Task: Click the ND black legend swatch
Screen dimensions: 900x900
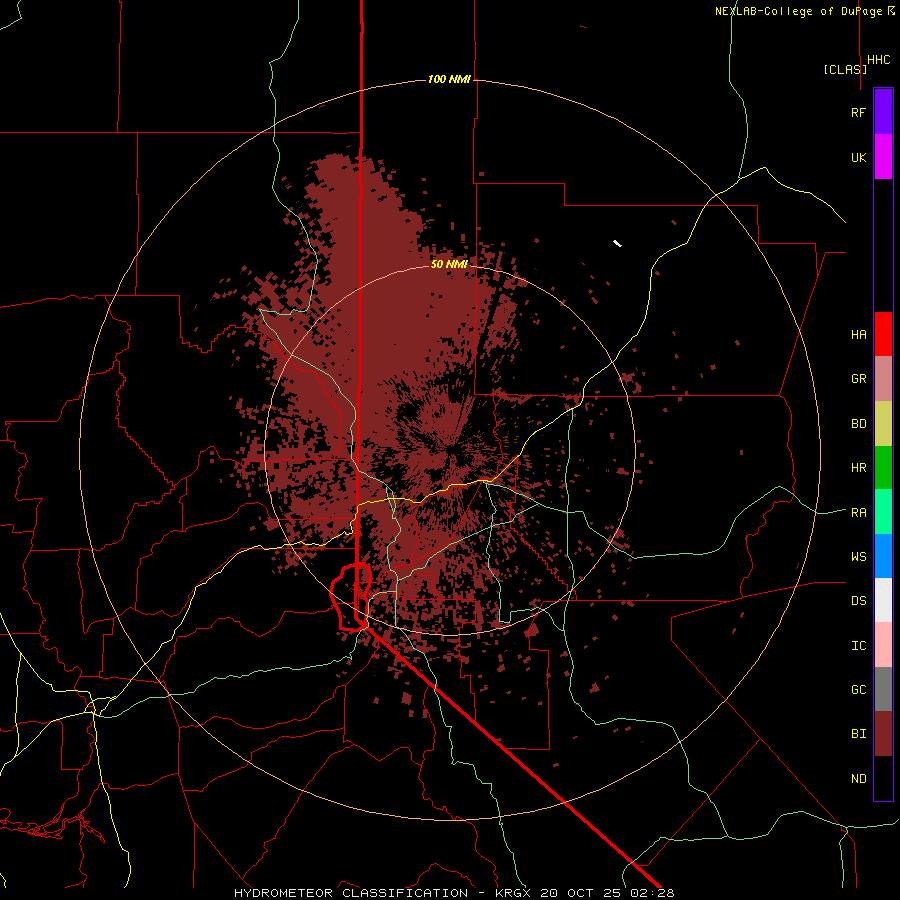Action: click(883, 778)
